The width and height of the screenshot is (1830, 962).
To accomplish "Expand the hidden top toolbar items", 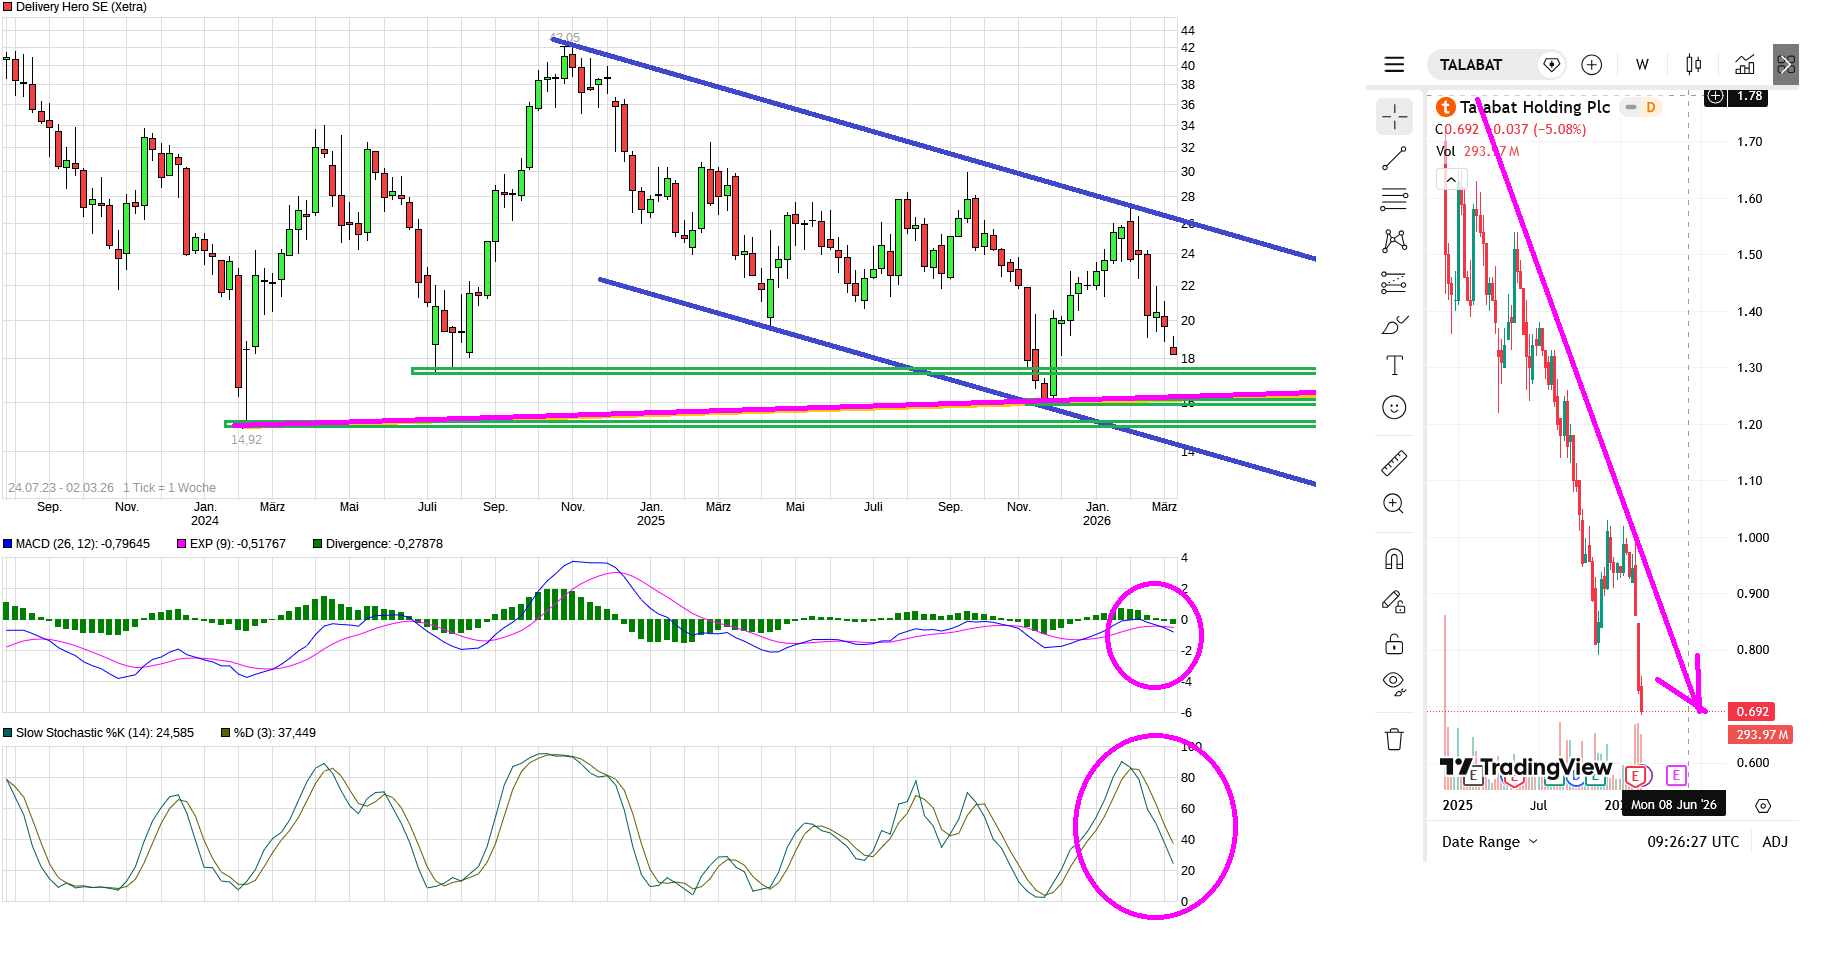I will tap(1786, 65).
